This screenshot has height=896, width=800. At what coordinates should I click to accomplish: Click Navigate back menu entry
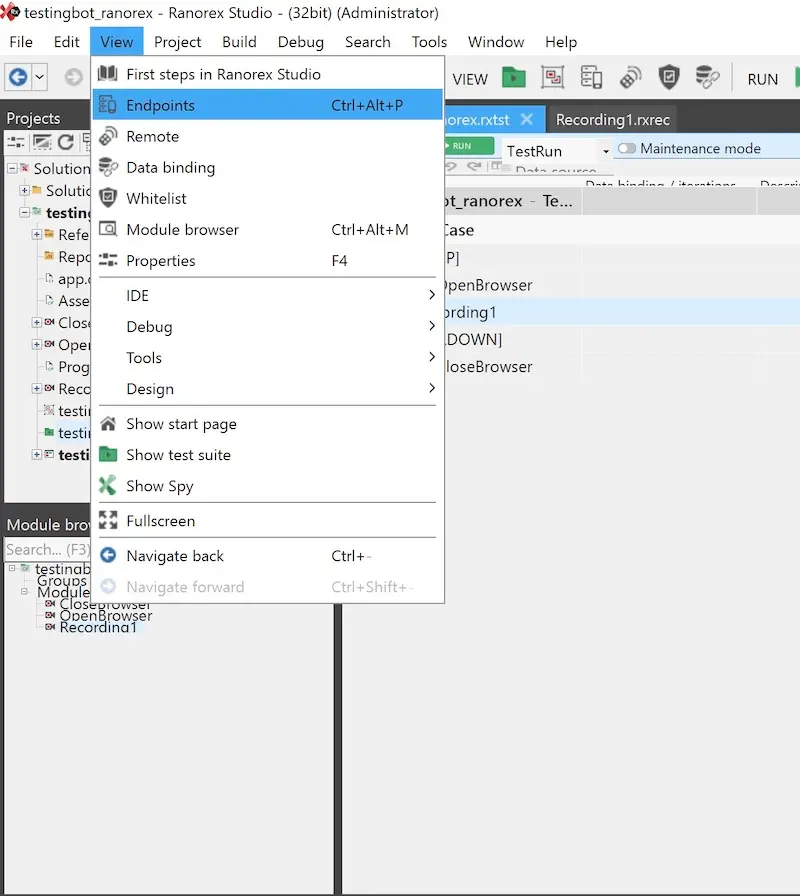point(267,556)
